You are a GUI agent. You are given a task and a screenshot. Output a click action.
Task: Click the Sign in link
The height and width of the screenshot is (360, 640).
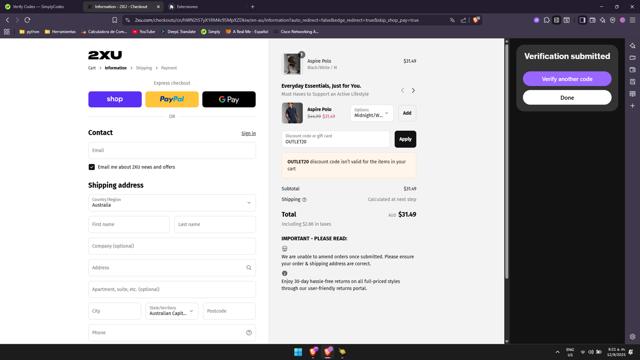pyautogui.click(x=249, y=133)
